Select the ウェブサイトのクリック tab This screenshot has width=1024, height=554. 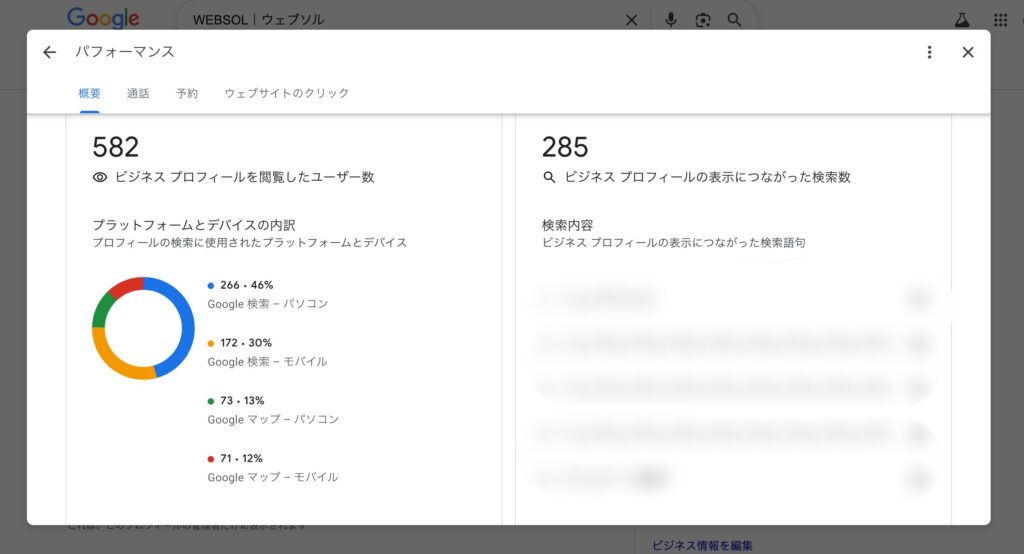pos(287,93)
